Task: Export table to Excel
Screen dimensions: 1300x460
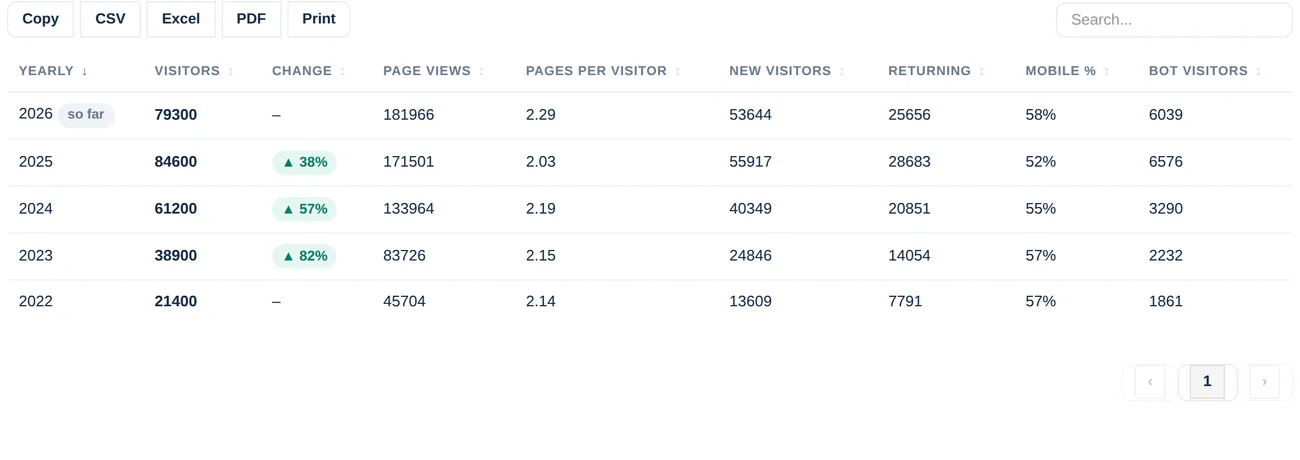Action: [181, 19]
